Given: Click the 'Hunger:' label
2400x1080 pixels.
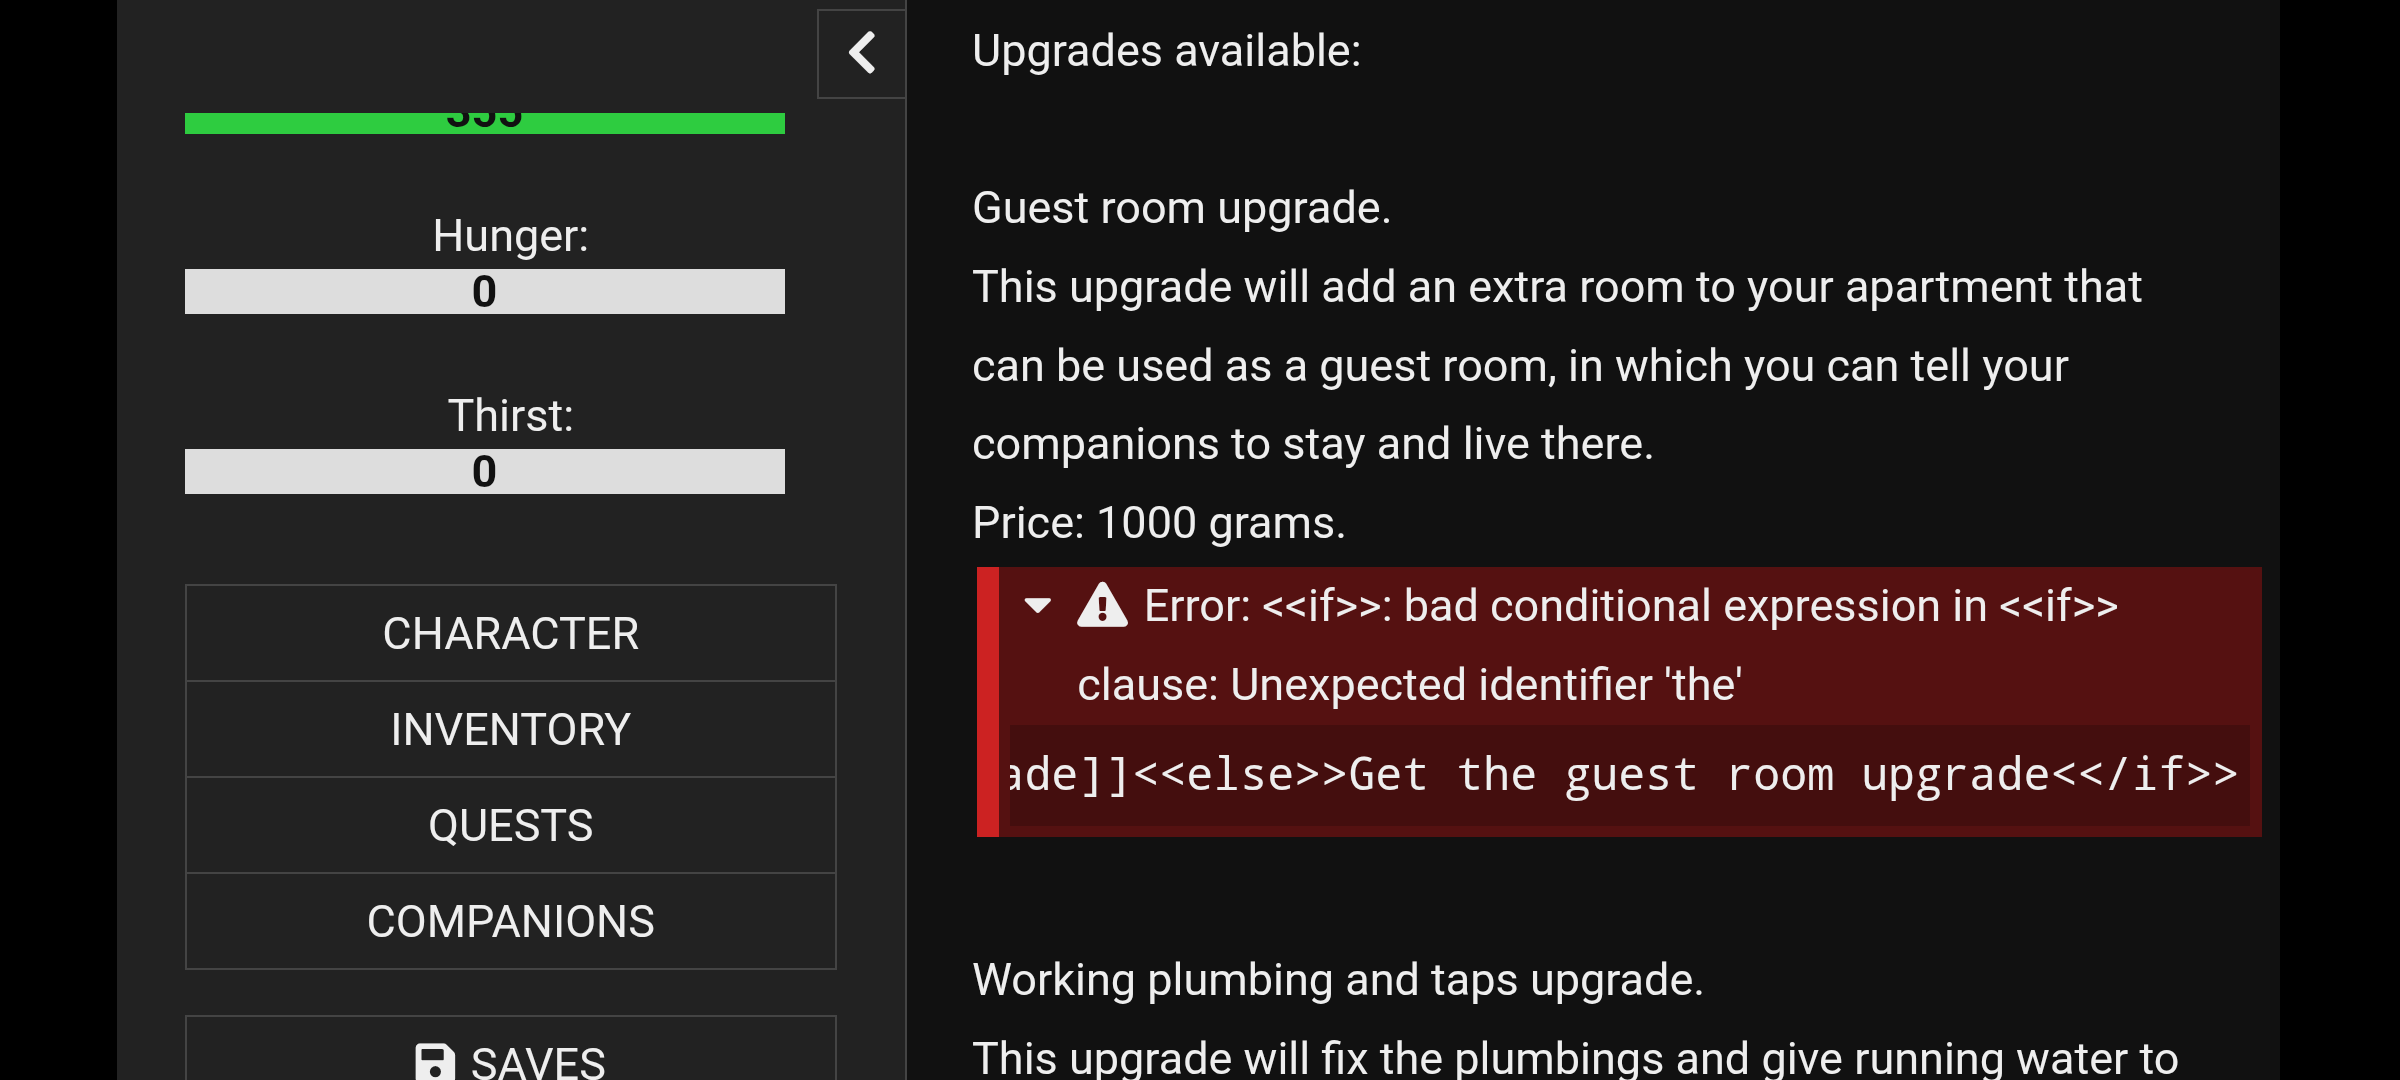Looking at the screenshot, I should click(x=510, y=236).
